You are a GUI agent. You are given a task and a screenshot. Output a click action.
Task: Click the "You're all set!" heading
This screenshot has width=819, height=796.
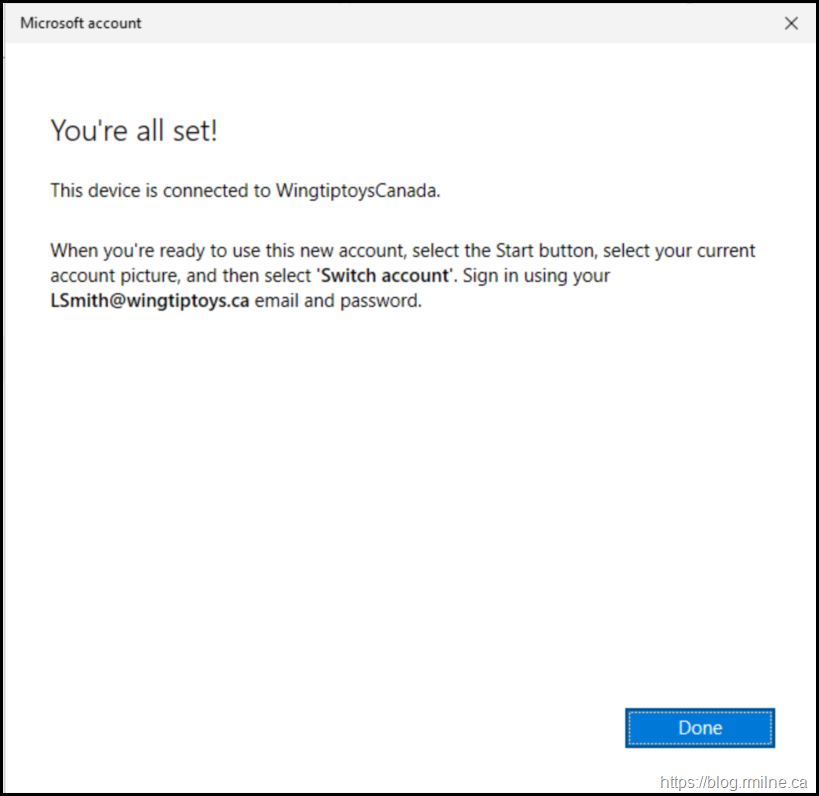click(134, 130)
